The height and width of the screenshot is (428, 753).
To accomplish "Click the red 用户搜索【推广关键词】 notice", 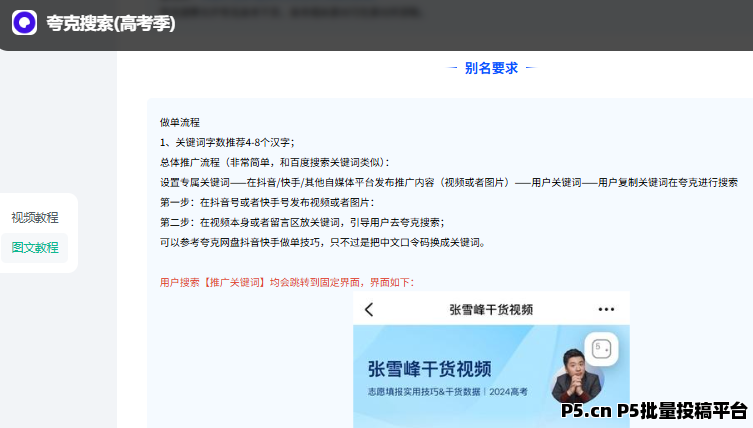I will (x=287, y=282).
